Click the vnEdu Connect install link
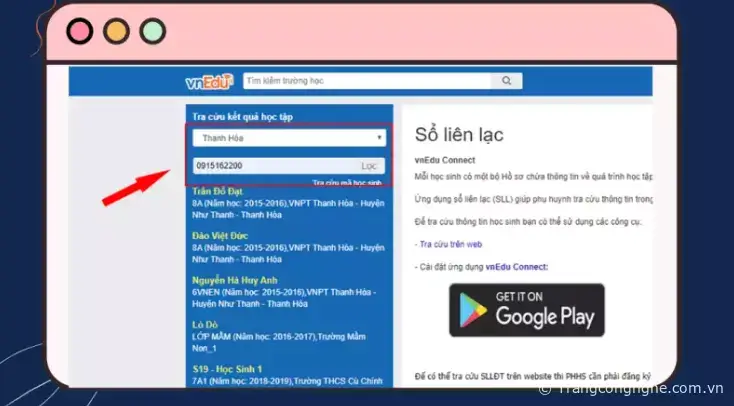 516,267
